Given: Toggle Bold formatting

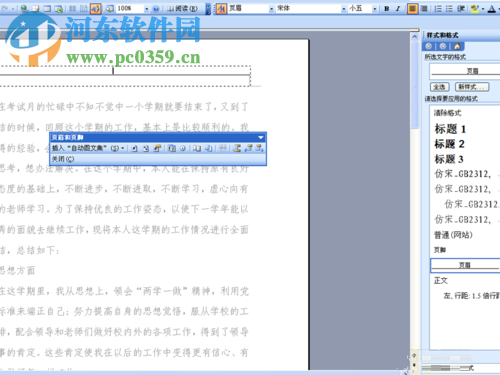Looking at the screenshot, I should (386, 9).
